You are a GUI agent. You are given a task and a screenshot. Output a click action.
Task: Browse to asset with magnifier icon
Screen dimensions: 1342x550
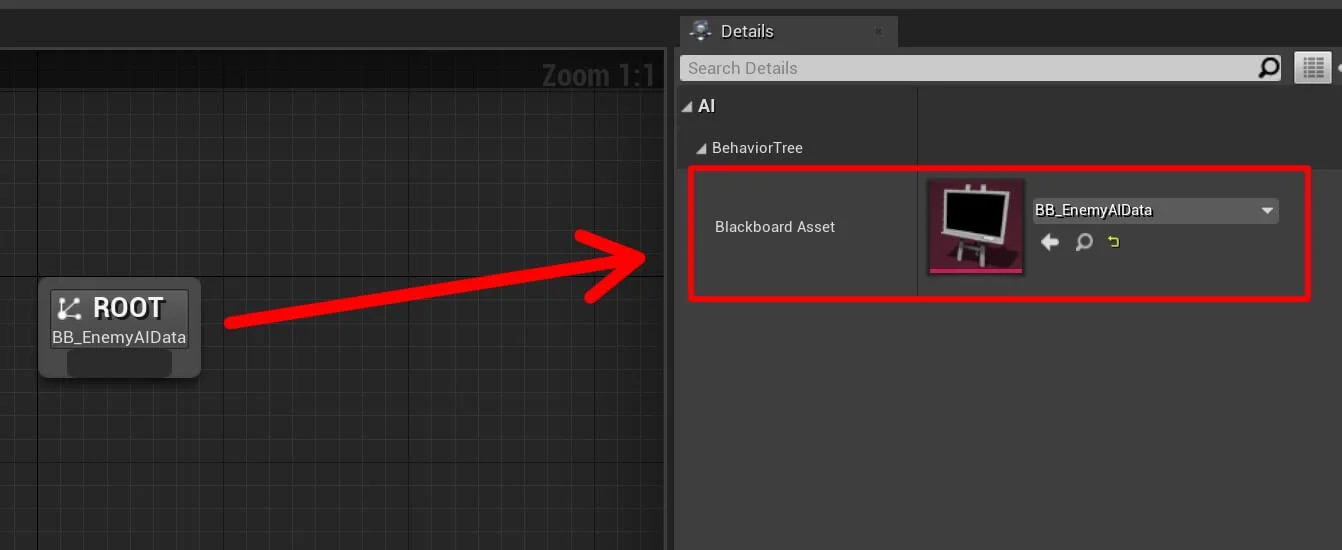pos(1083,242)
